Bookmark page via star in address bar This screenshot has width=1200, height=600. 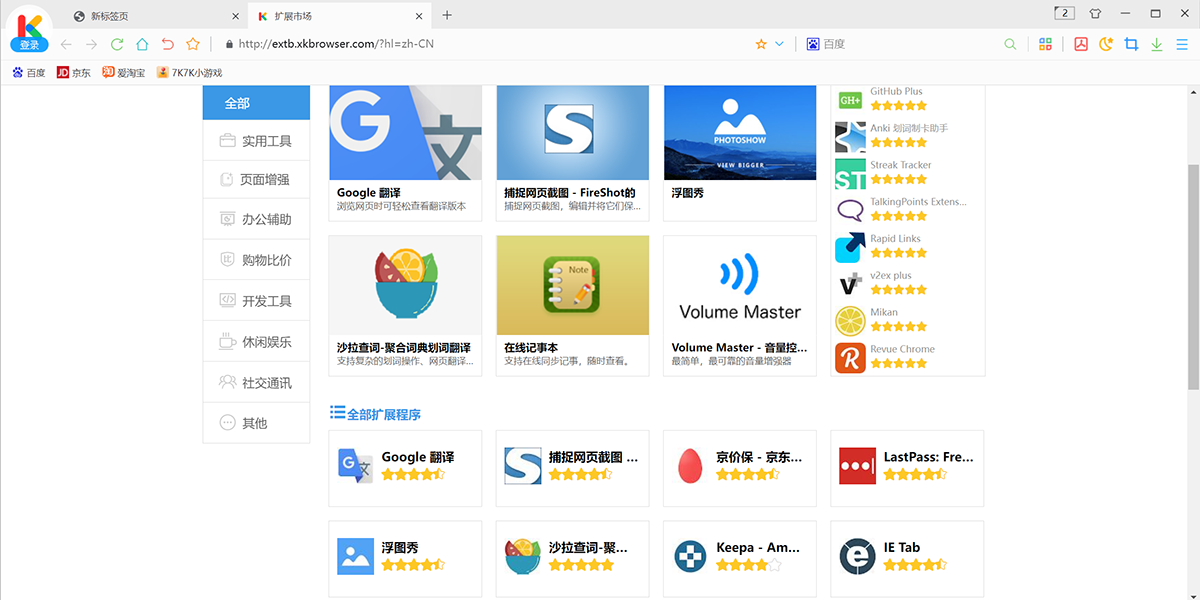(761, 44)
